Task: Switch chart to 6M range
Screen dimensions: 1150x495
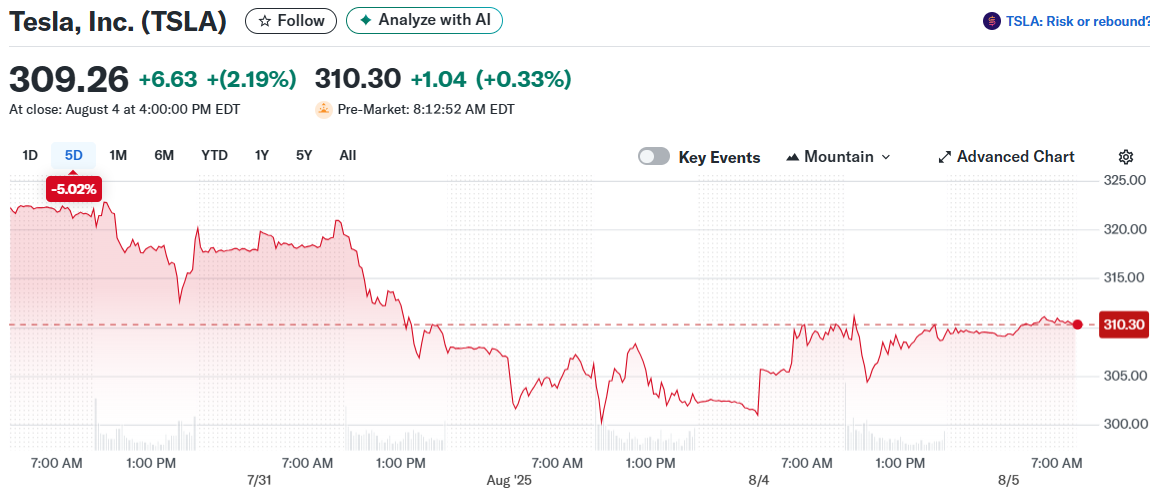Action: [164, 155]
